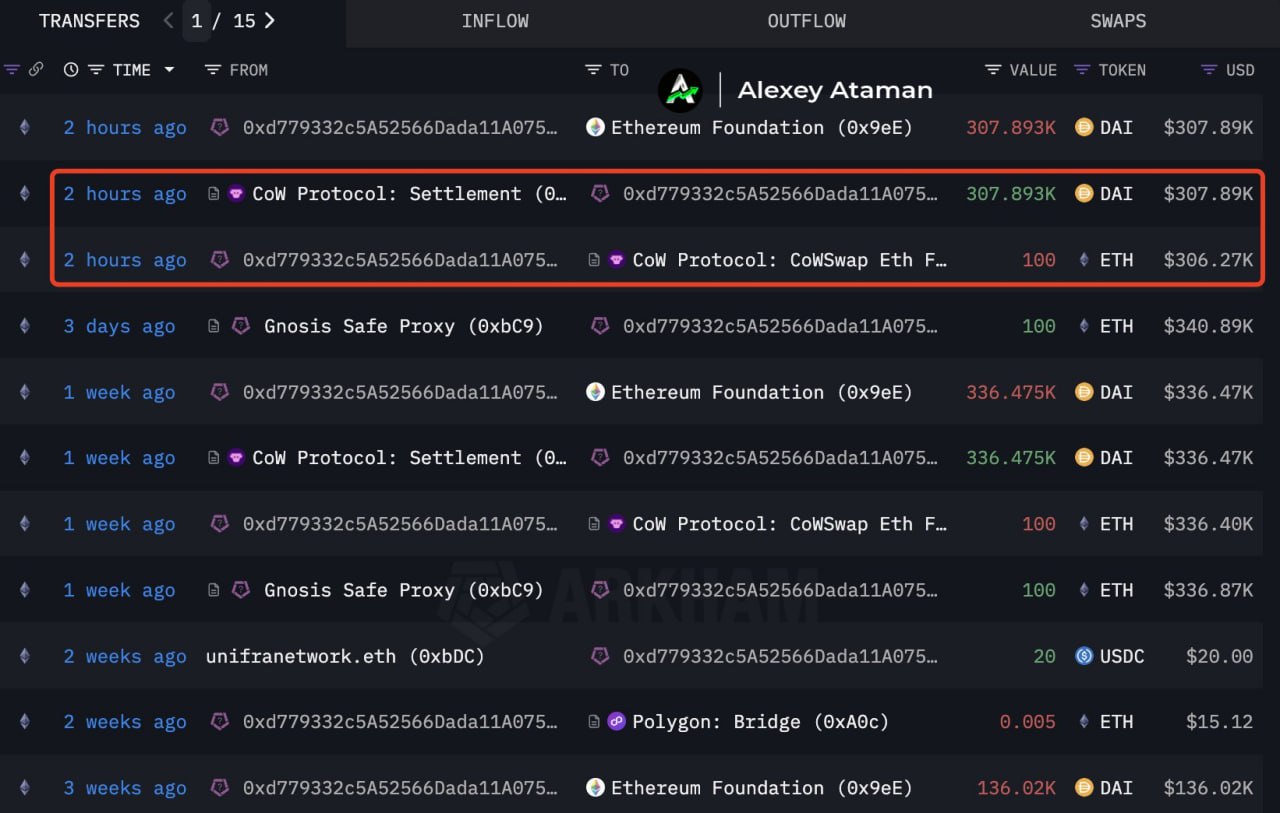The width and height of the screenshot is (1280, 813).
Task: Click the '$336.87K' USD amount
Action: point(1208,590)
